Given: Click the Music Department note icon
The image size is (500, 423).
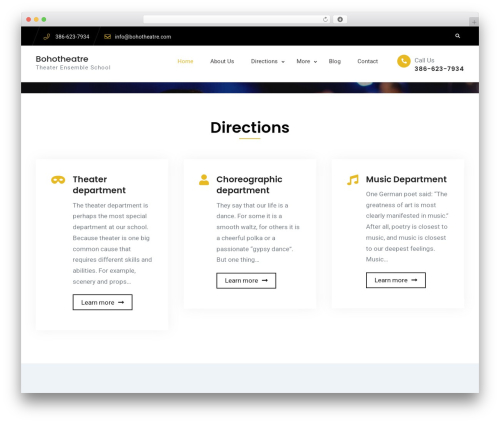Looking at the screenshot, I should coord(353,180).
